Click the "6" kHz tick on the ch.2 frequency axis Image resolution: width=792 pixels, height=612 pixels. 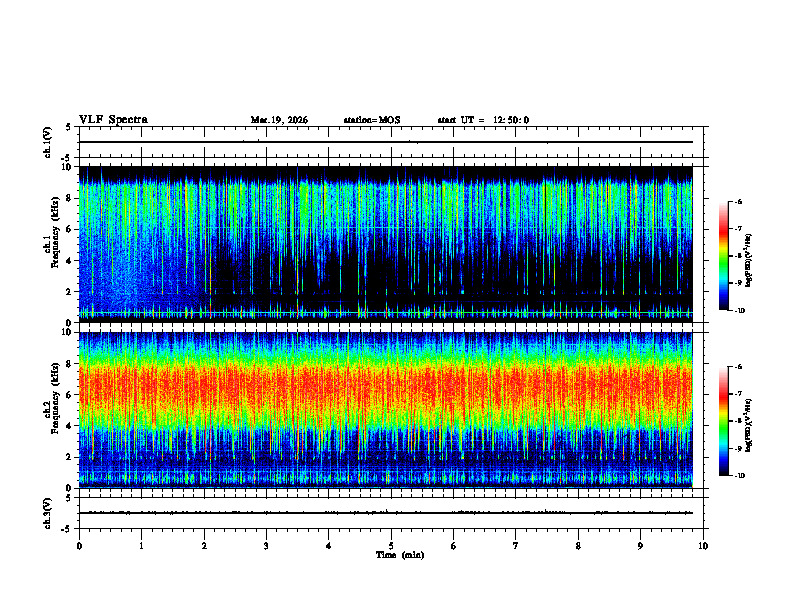click(70, 395)
